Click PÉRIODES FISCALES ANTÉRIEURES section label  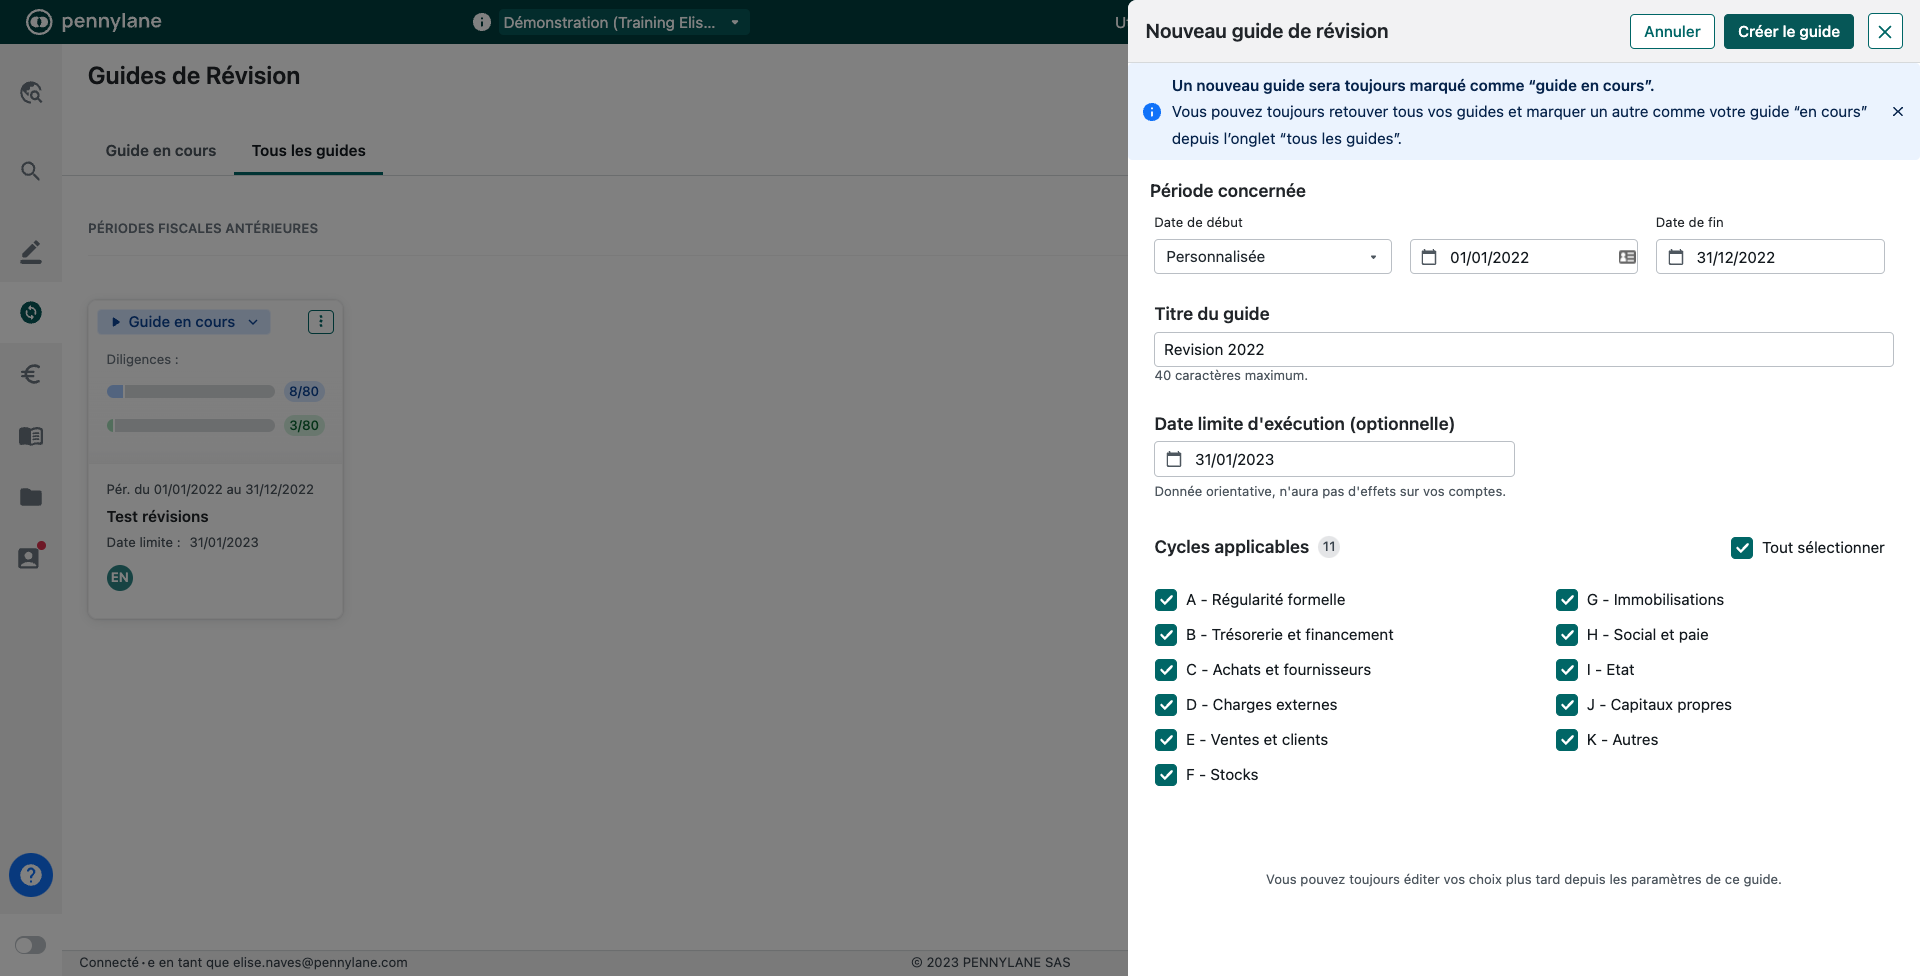point(203,229)
